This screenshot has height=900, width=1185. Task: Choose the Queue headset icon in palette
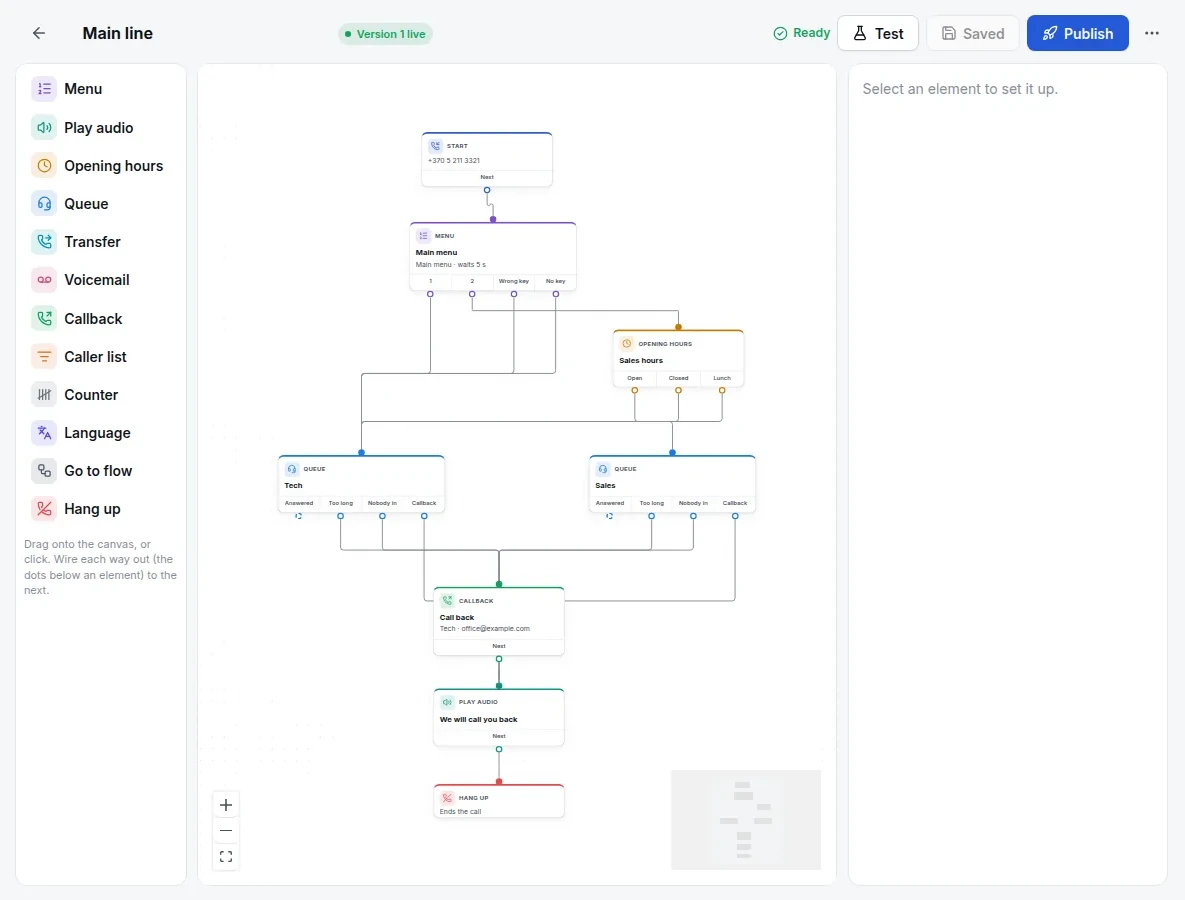pos(45,204)
